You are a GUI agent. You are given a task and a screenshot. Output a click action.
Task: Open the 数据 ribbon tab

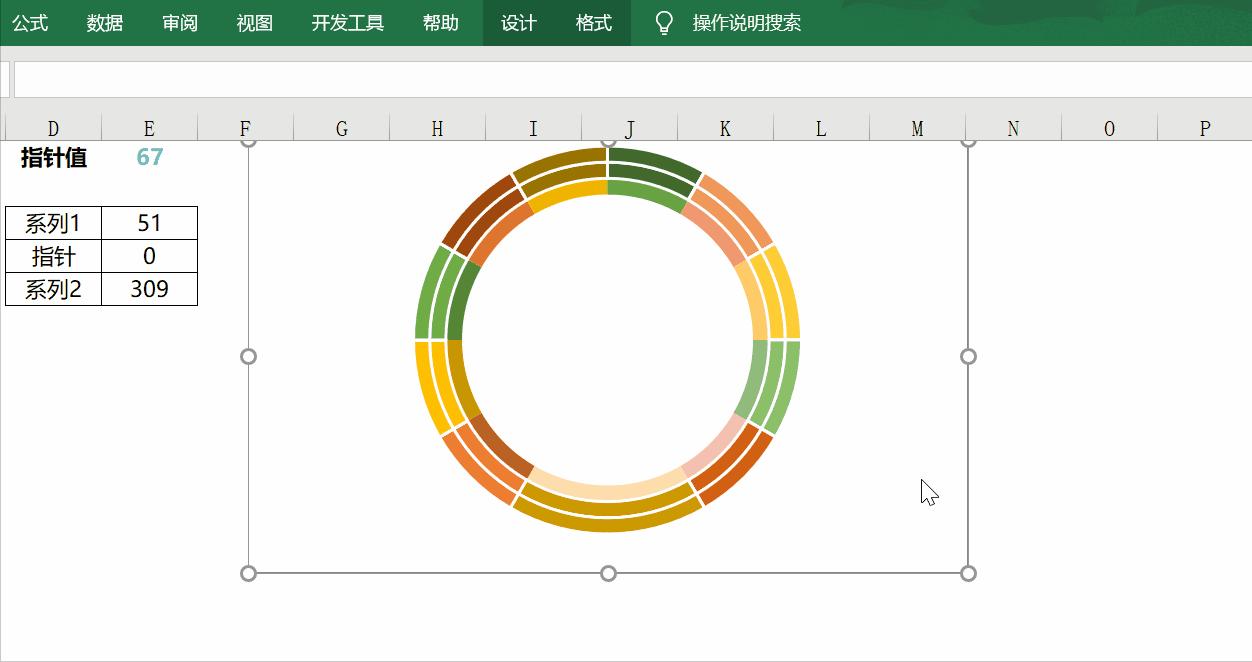(104, 22)
